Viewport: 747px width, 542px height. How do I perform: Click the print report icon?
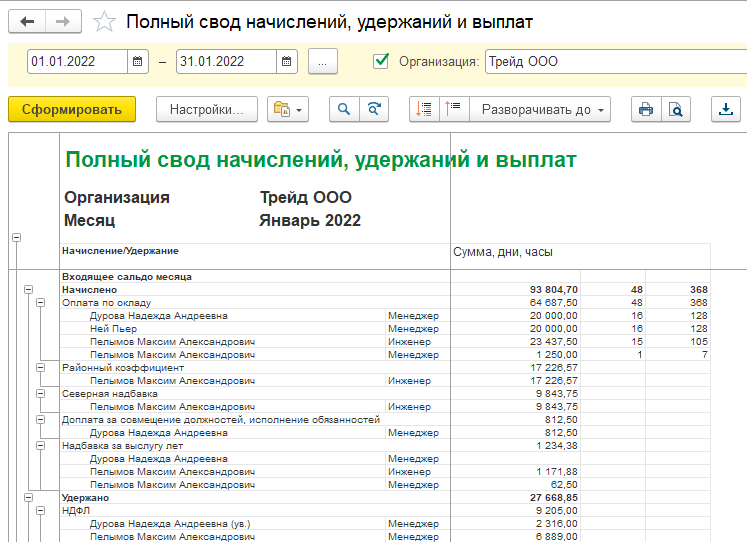(646, 109)
